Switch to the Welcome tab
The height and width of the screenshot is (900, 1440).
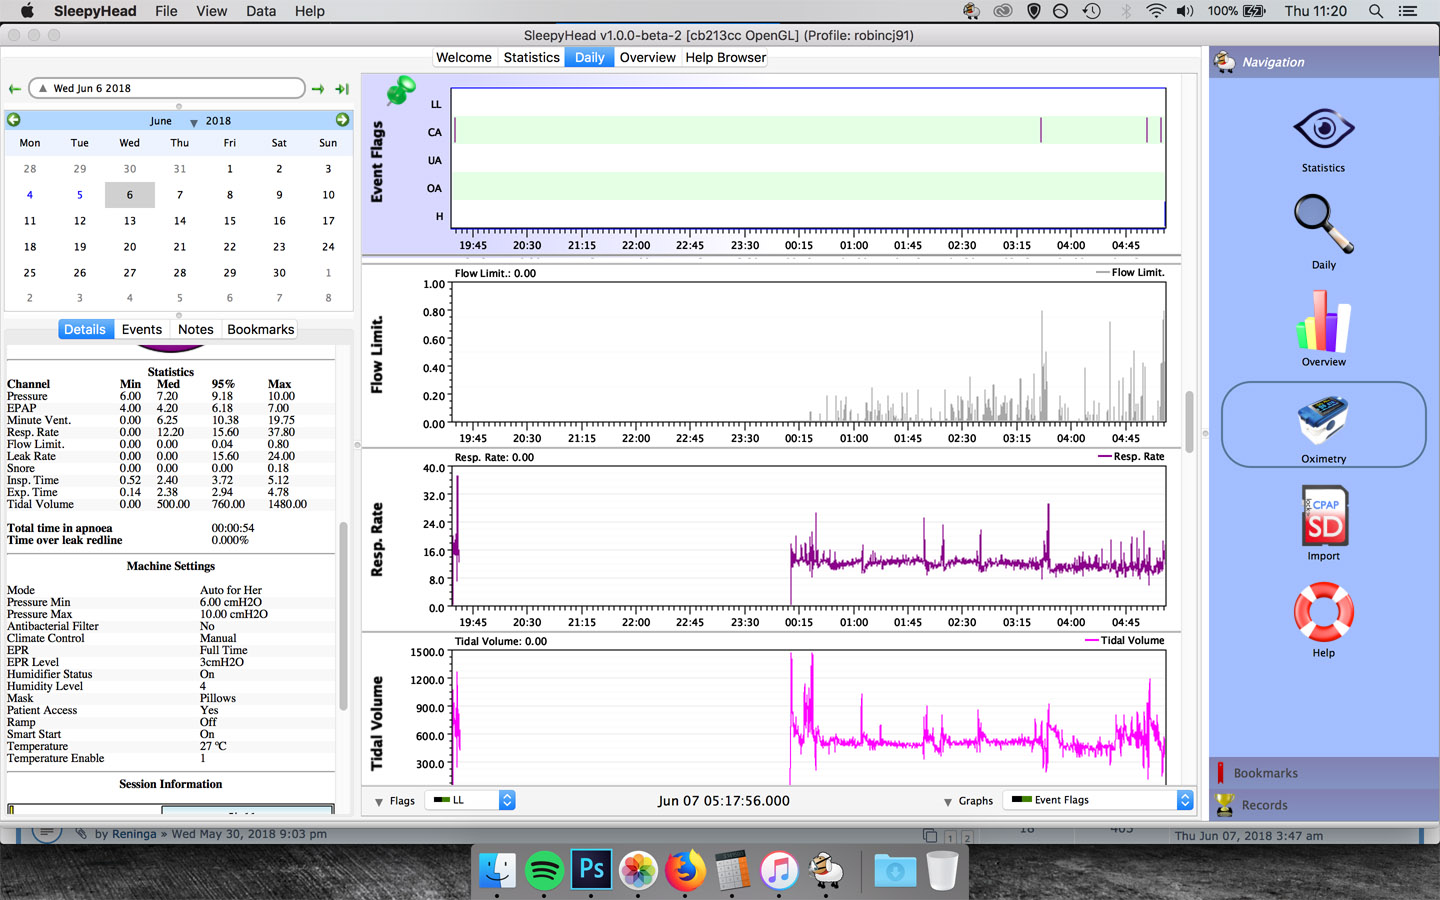click(464, 57)
